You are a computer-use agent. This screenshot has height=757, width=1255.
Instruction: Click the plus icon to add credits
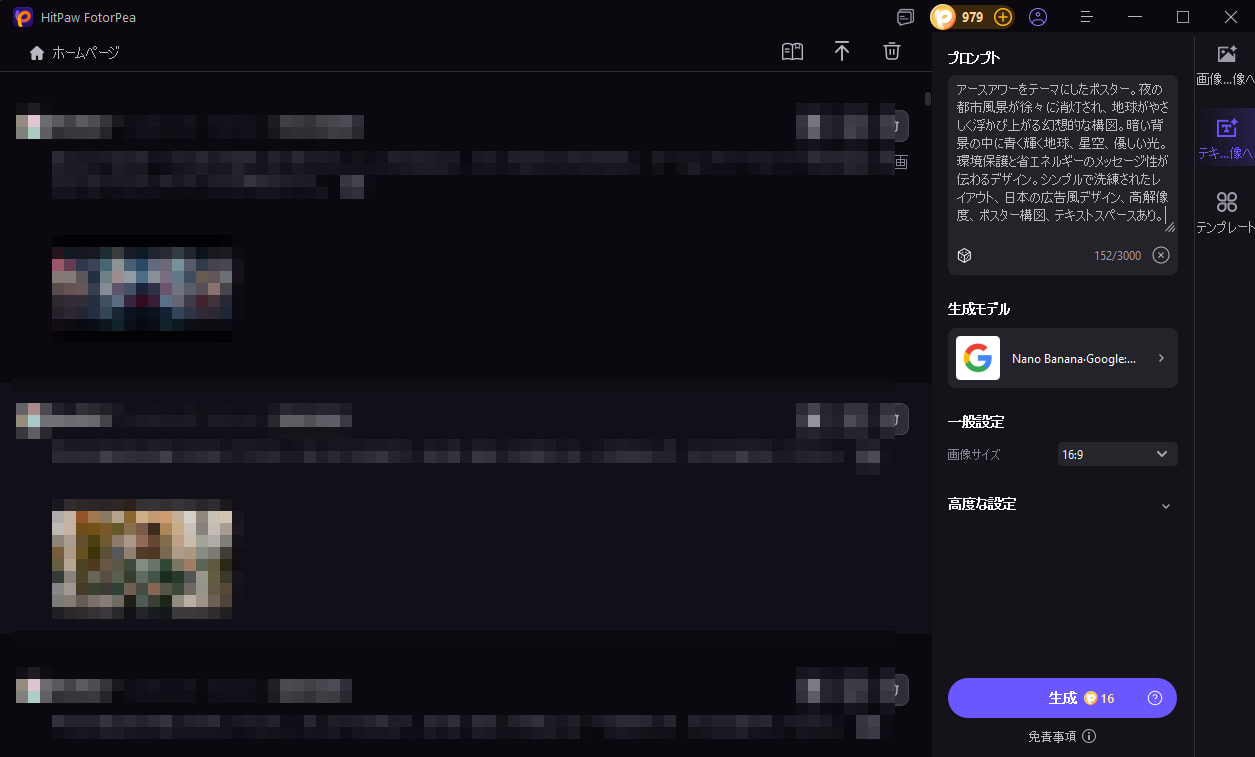click(x=1003, y=17)
